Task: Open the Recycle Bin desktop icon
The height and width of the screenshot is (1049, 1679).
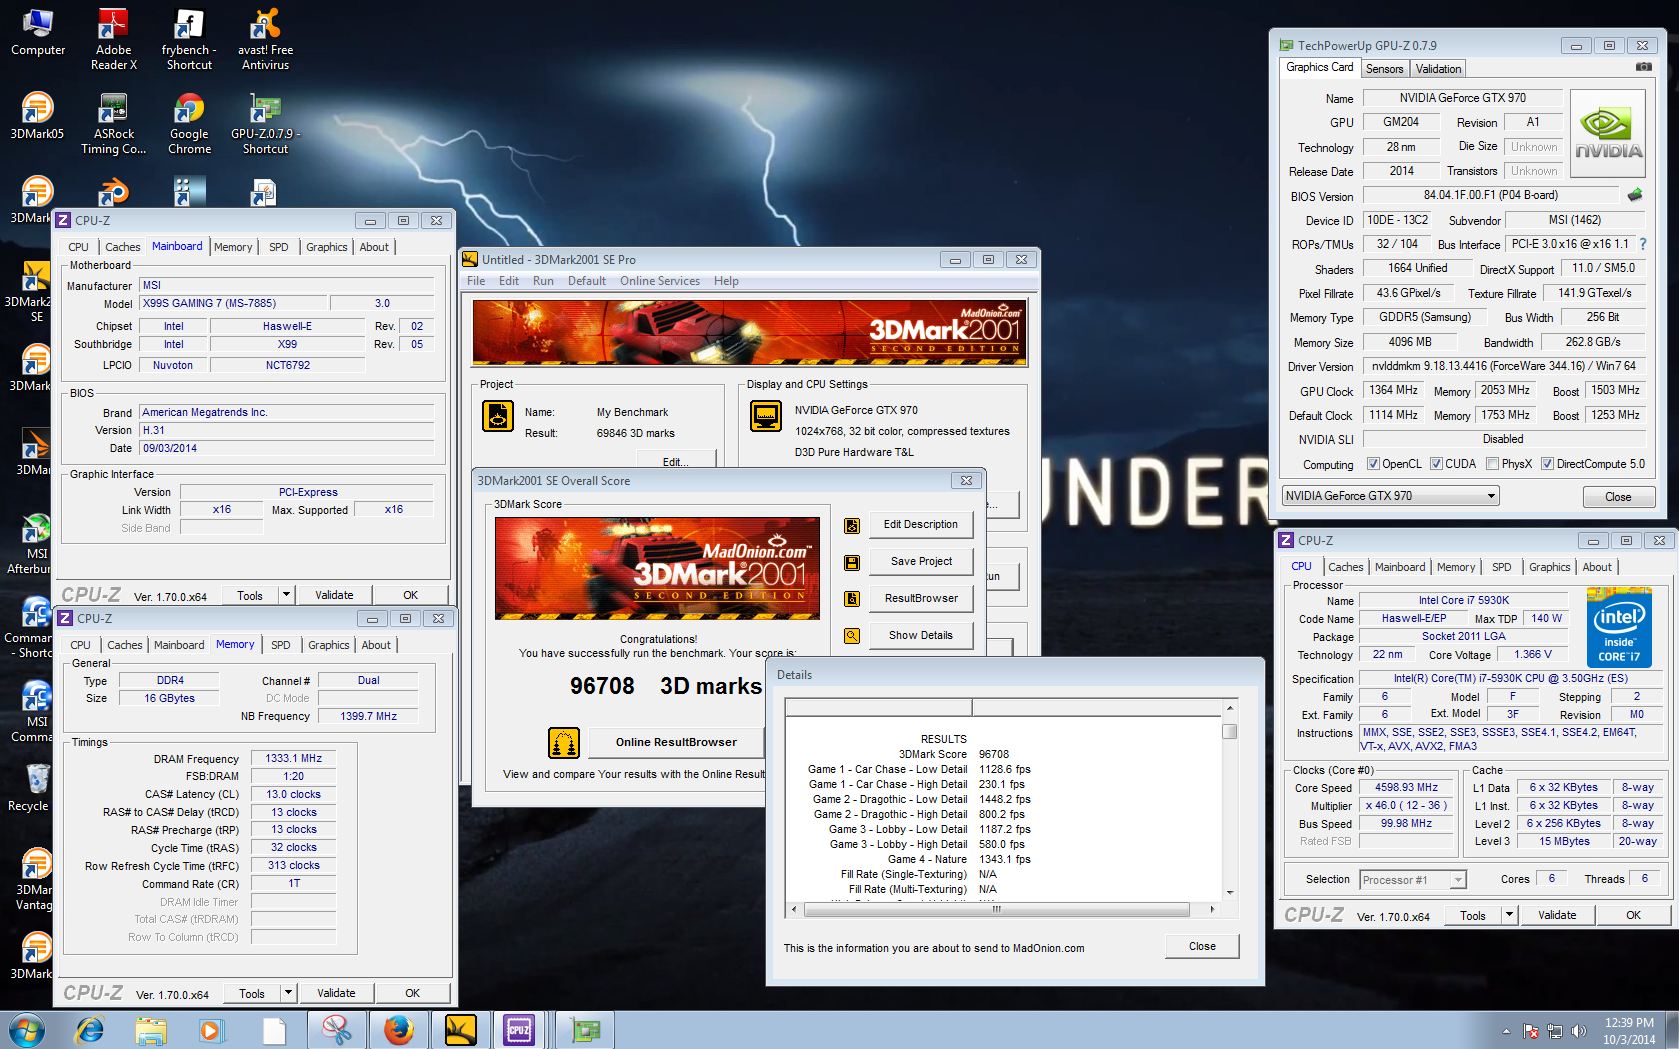Action: (x=30, y=787)
